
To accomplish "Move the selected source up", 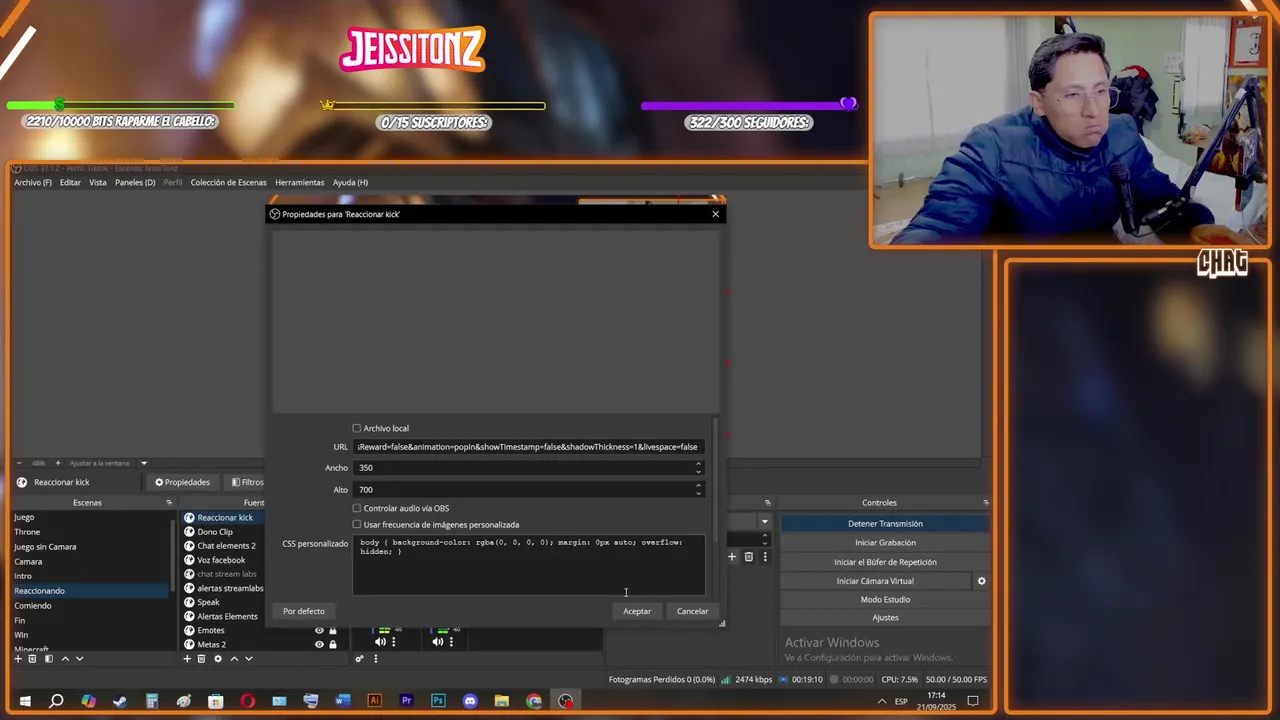I will click(x=235, y=659).
